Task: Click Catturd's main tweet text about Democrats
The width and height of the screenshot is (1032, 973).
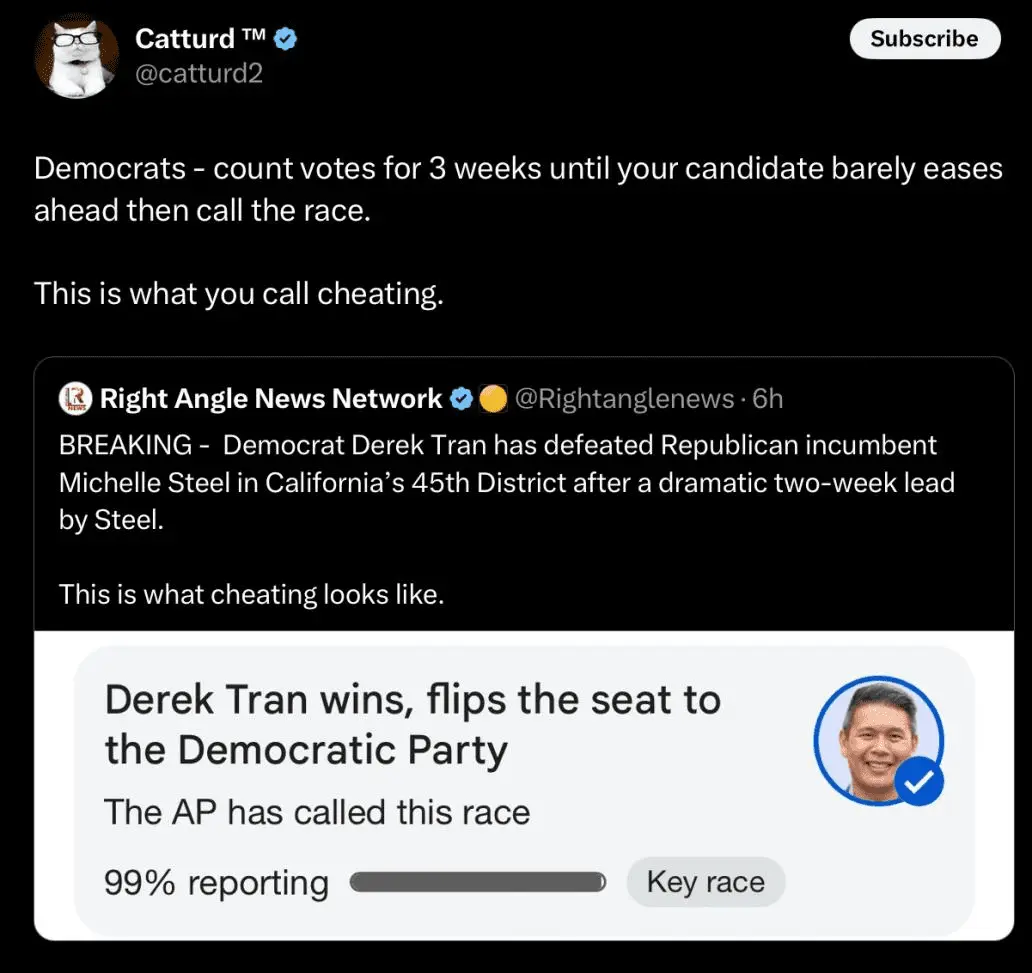Action: [517, 189]
